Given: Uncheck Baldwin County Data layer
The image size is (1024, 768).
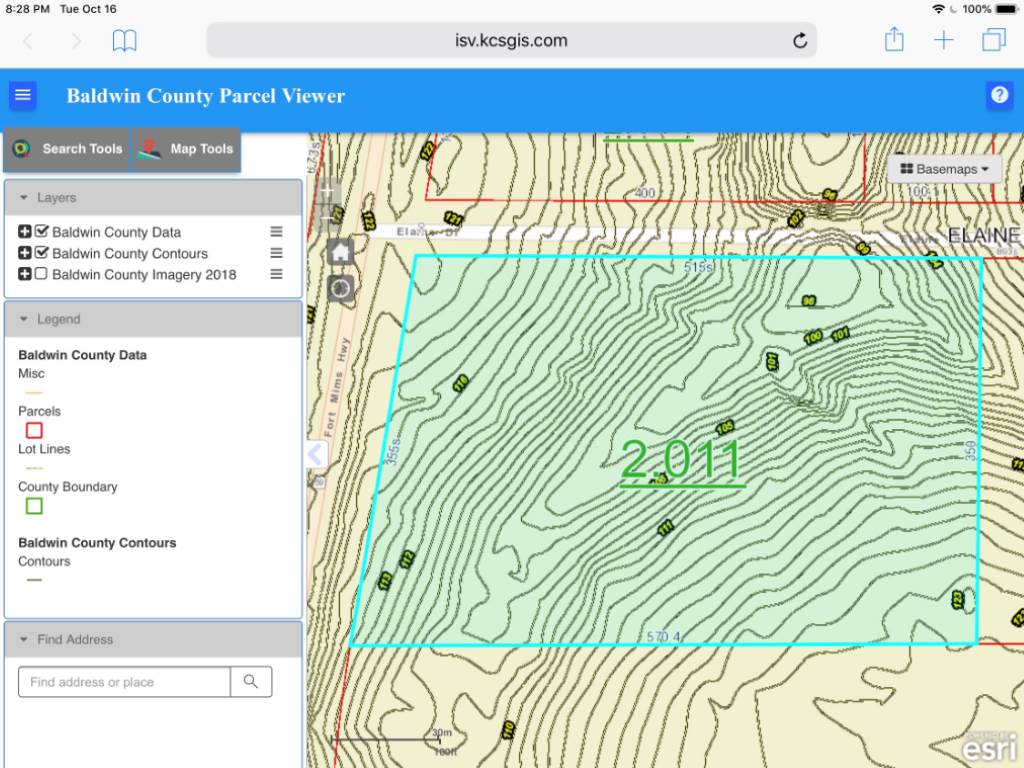Looking at the screenshot, I should (x=41, y=231).
